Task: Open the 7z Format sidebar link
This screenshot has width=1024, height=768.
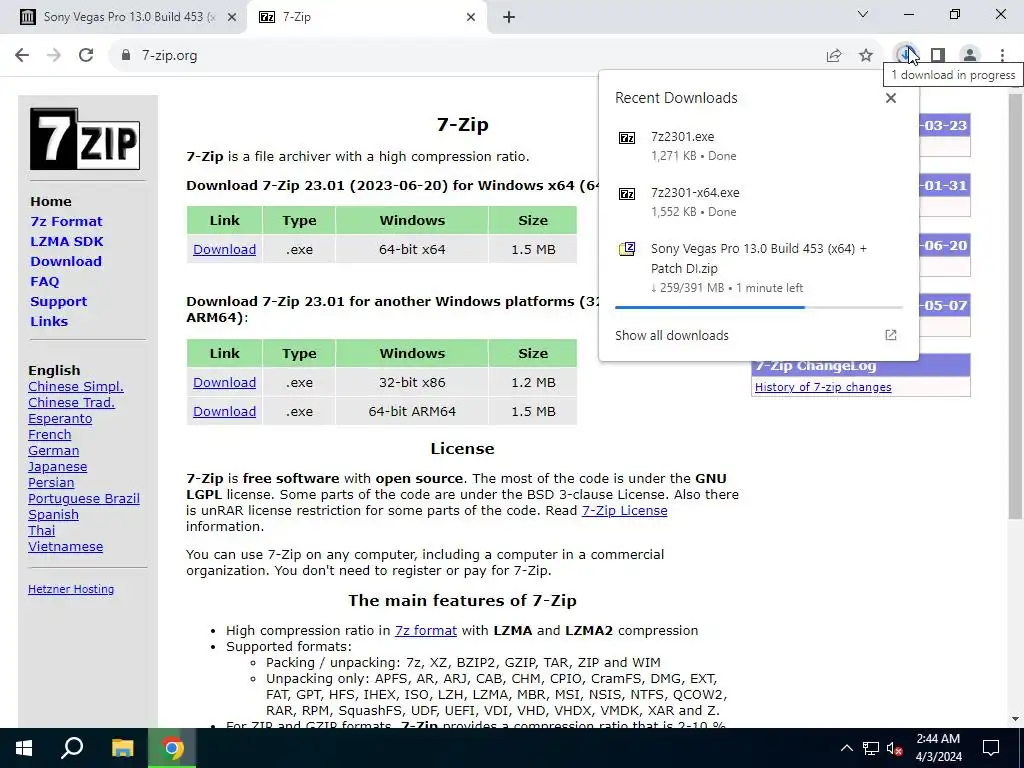Action: point(66,221)
